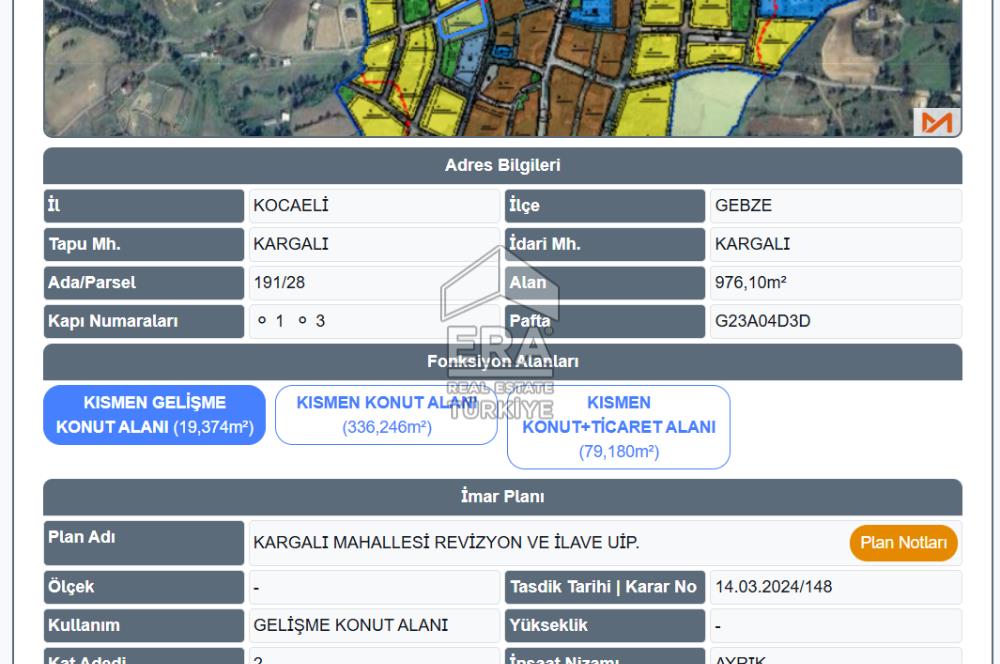Click the İmar Planı section header
Screen dimensions: 1000x664
tap(503, 497)
